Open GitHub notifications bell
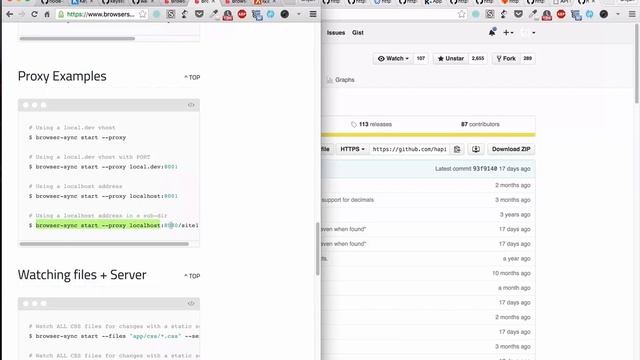The image size is (640, 360). [492, 32]
